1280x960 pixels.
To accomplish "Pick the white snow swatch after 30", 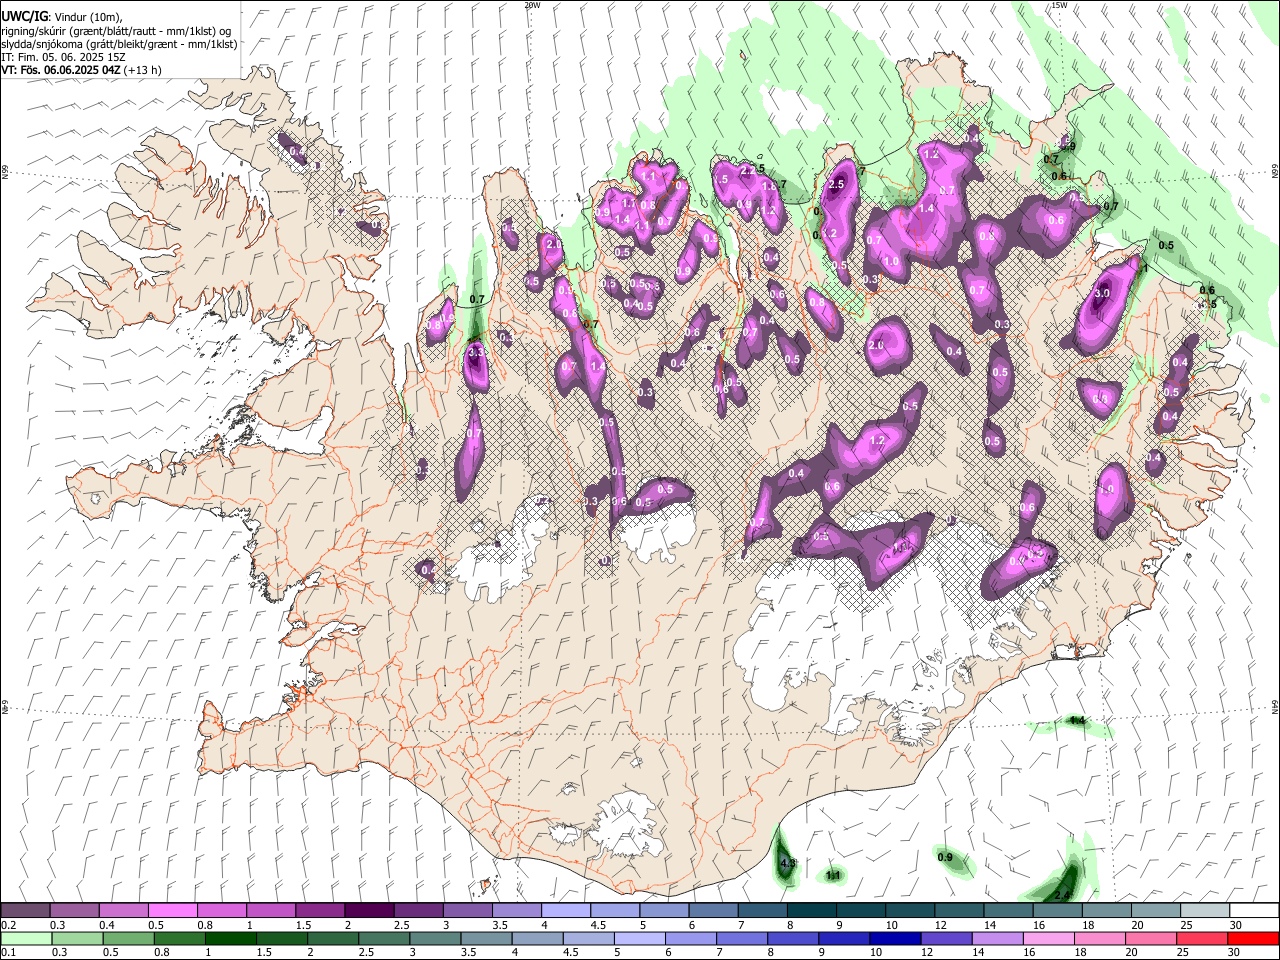I will coord(1254,911).
